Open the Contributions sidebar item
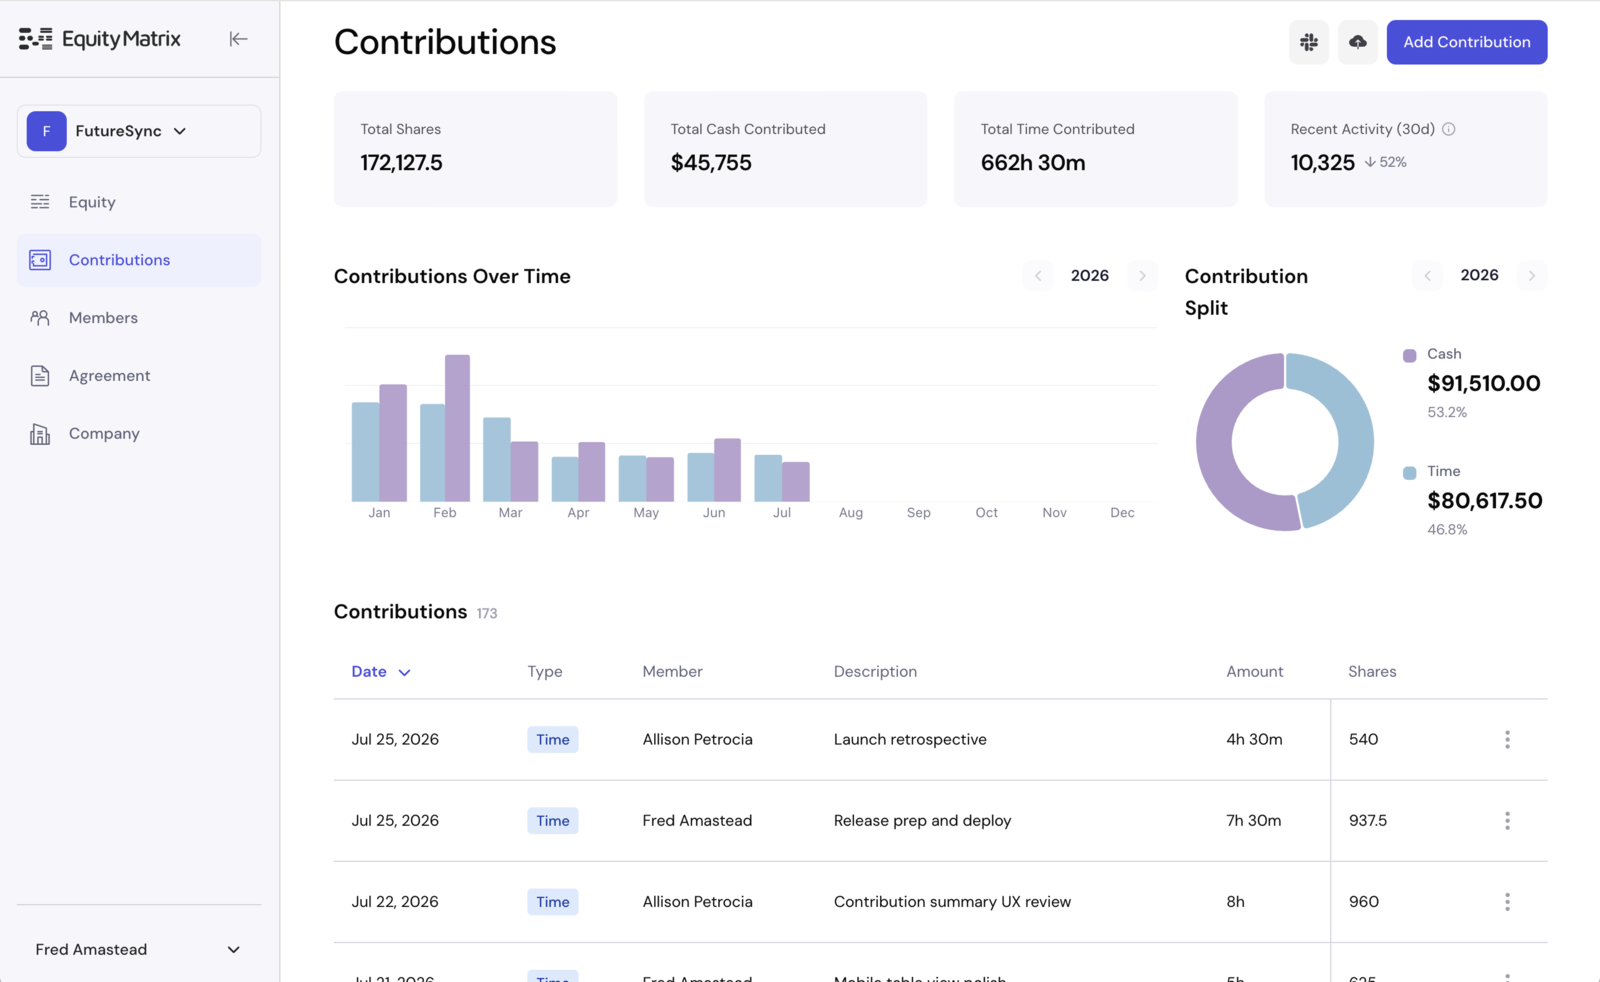 pyautogui.click(x=139, y=260)
